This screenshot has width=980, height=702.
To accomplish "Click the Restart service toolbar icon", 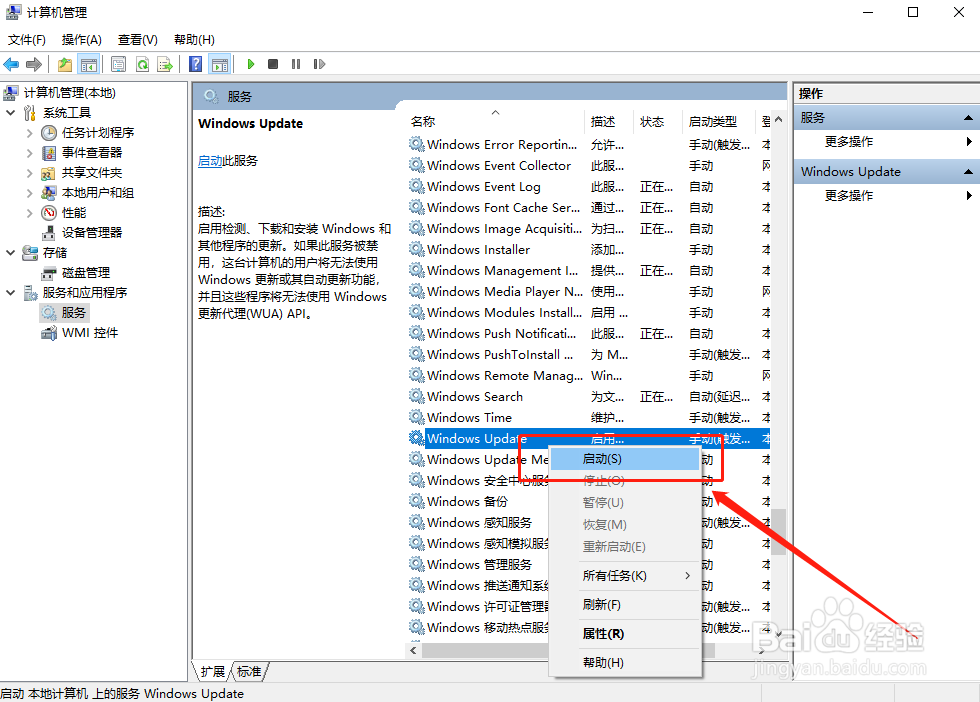I will tap(319, 64).
